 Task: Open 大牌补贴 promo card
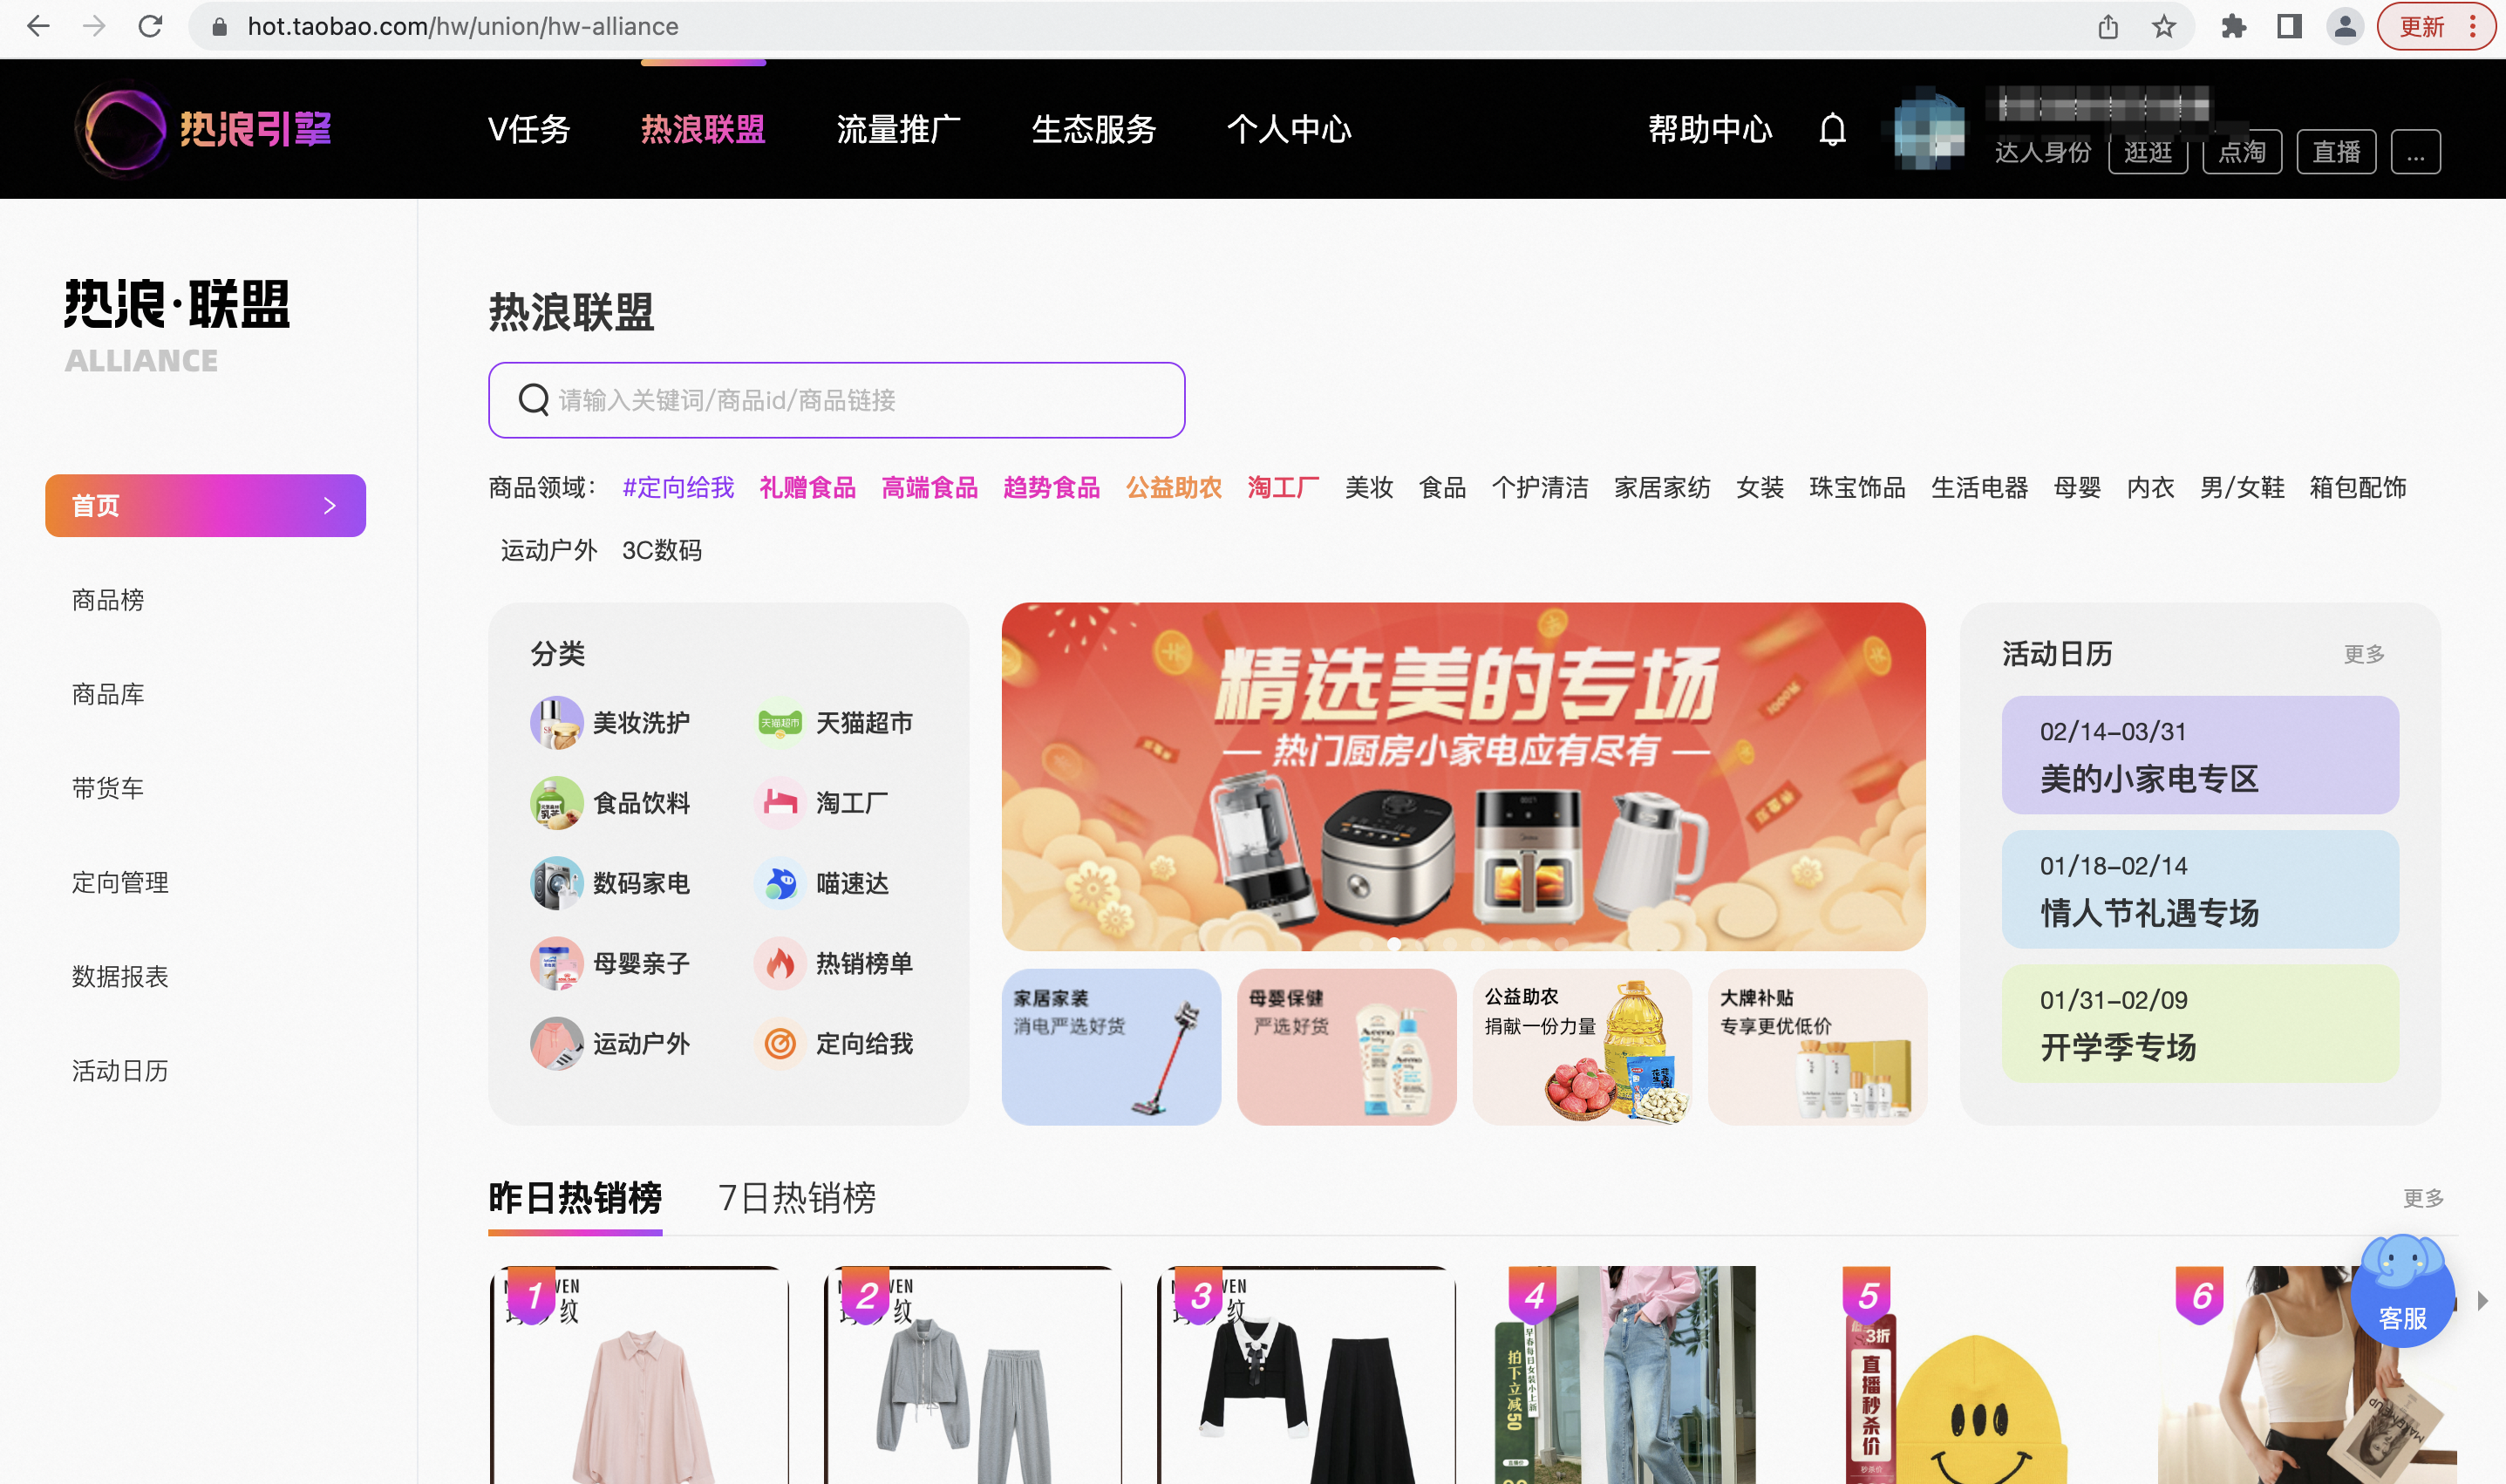pyautogui.click(x=1817, y=1047)
